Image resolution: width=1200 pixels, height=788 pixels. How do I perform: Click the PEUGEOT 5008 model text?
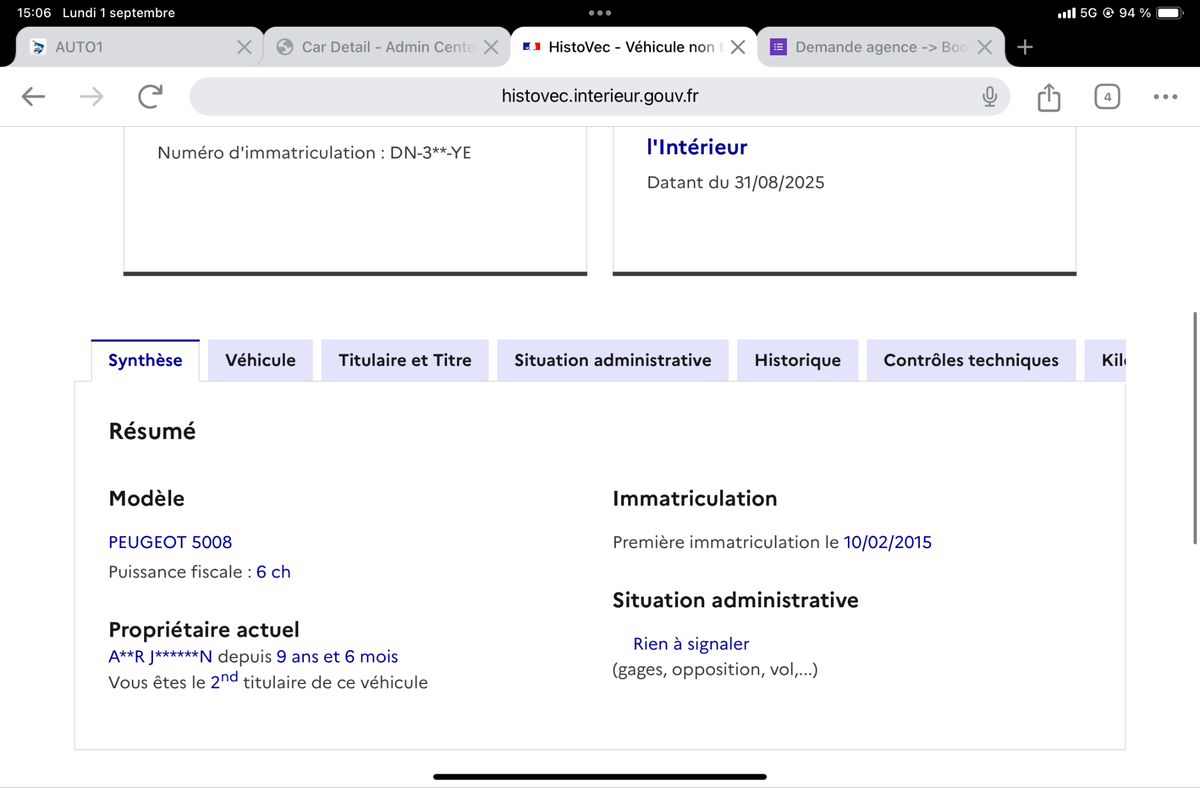click(170, 542)
